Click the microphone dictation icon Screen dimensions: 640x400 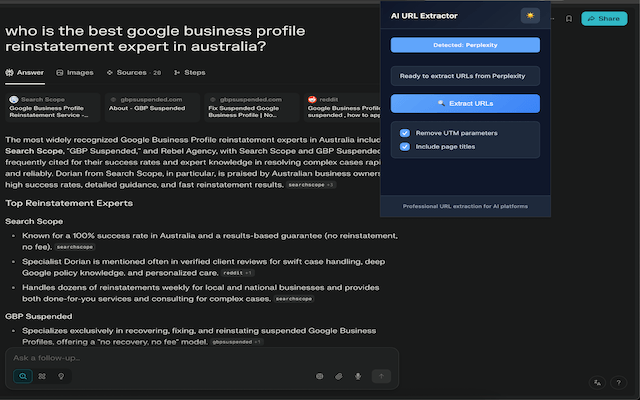click(x=358, y=376)
